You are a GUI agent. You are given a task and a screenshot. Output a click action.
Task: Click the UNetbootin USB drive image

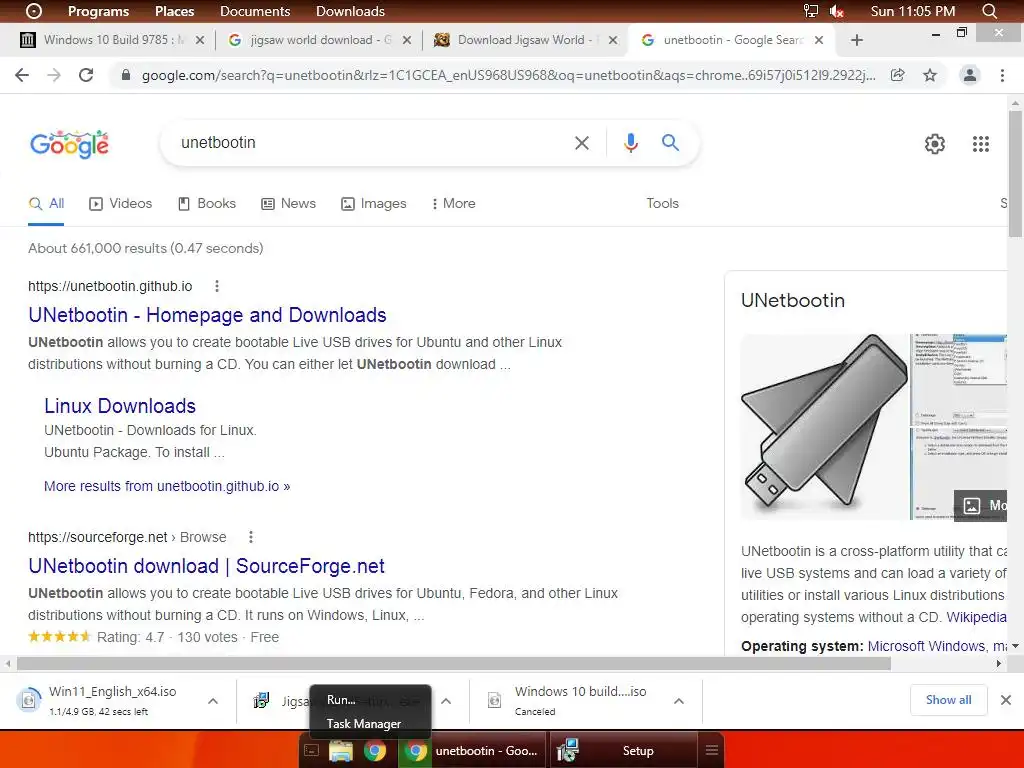tap(824, 427)
